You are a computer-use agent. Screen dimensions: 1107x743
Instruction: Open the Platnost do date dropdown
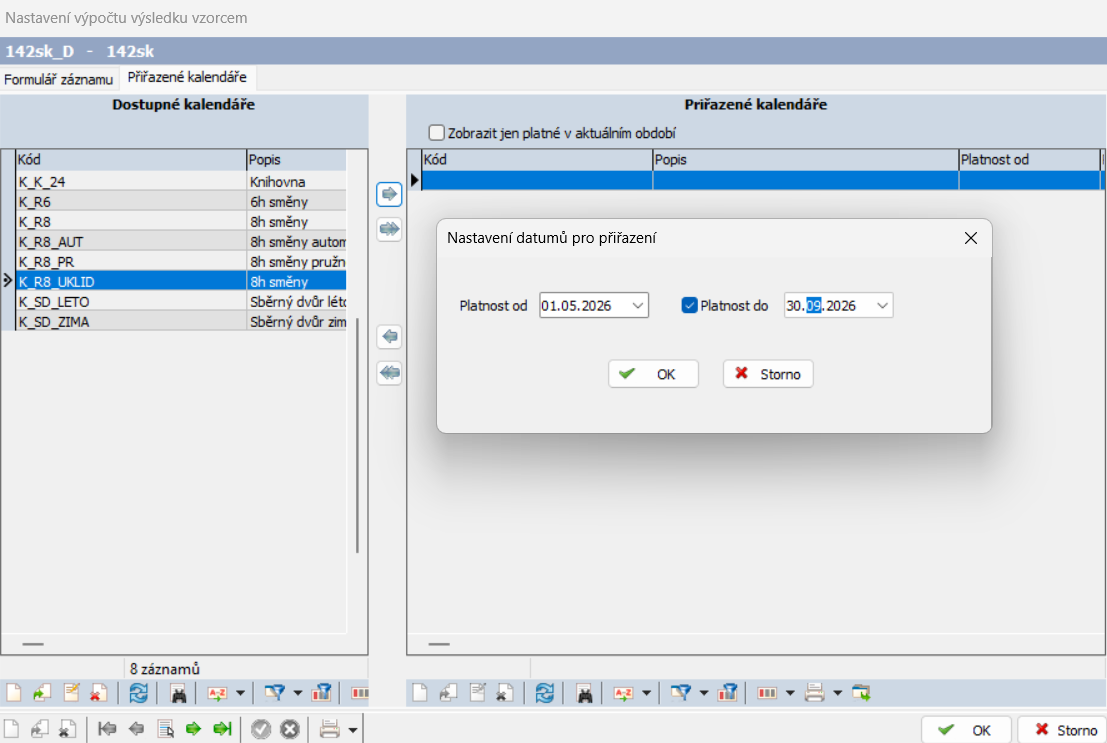click(882, 306)
